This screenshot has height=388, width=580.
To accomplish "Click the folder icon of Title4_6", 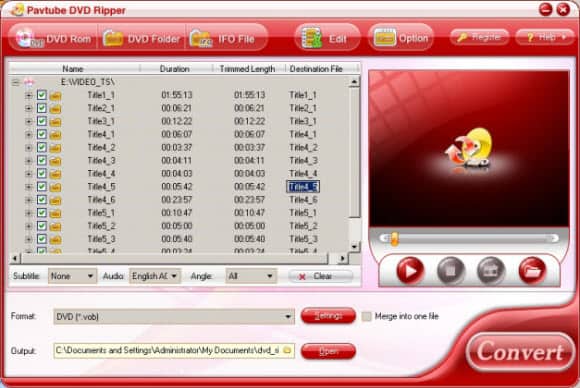I will [x=55, y=200].
